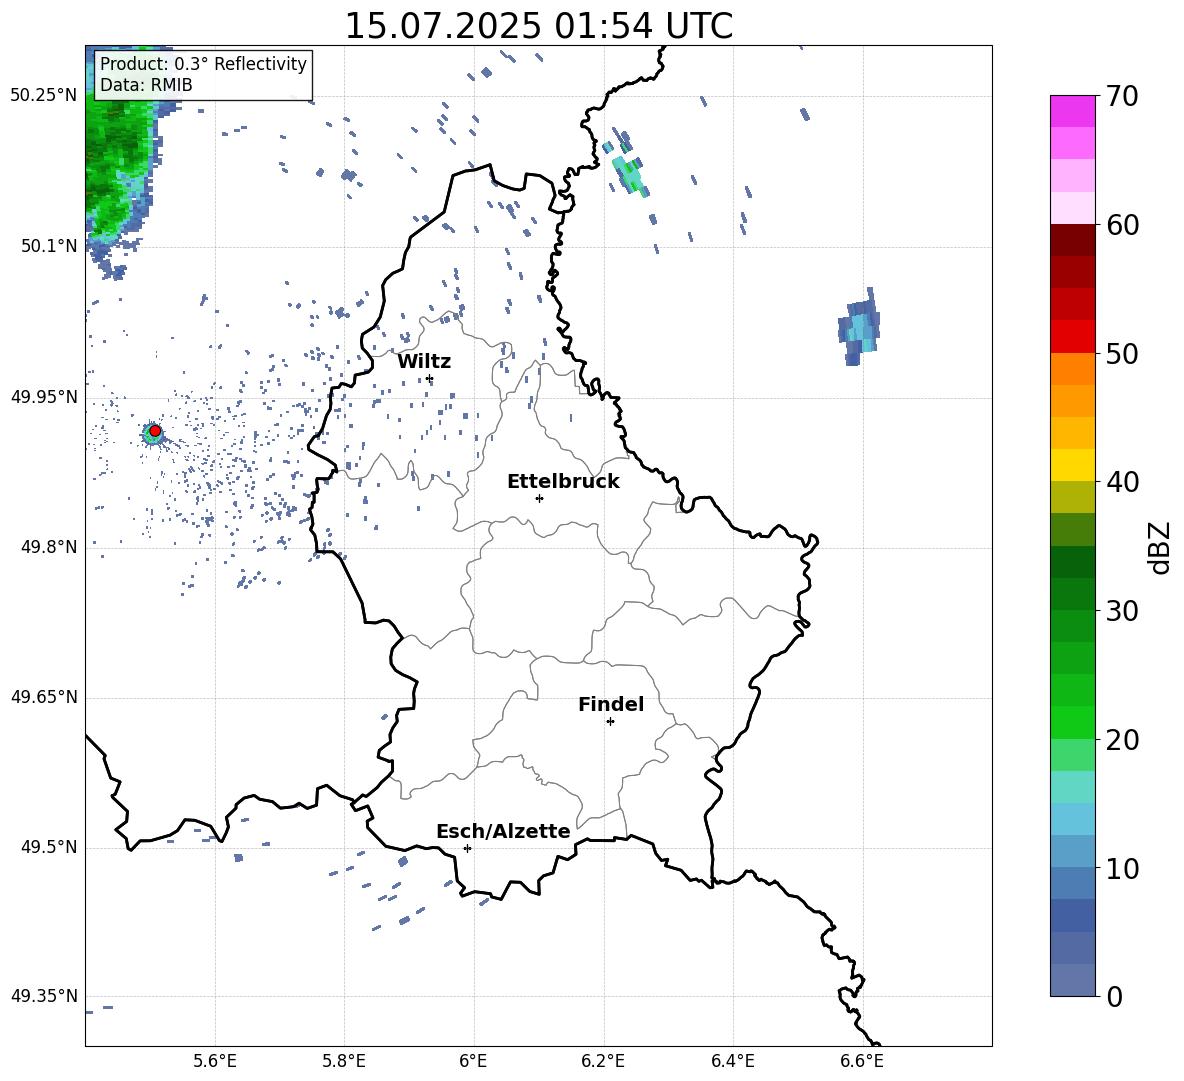1184x1081 pixels.
Task: Click the orange colorbar swatch below 50
Action: (x=1072, y=368)
